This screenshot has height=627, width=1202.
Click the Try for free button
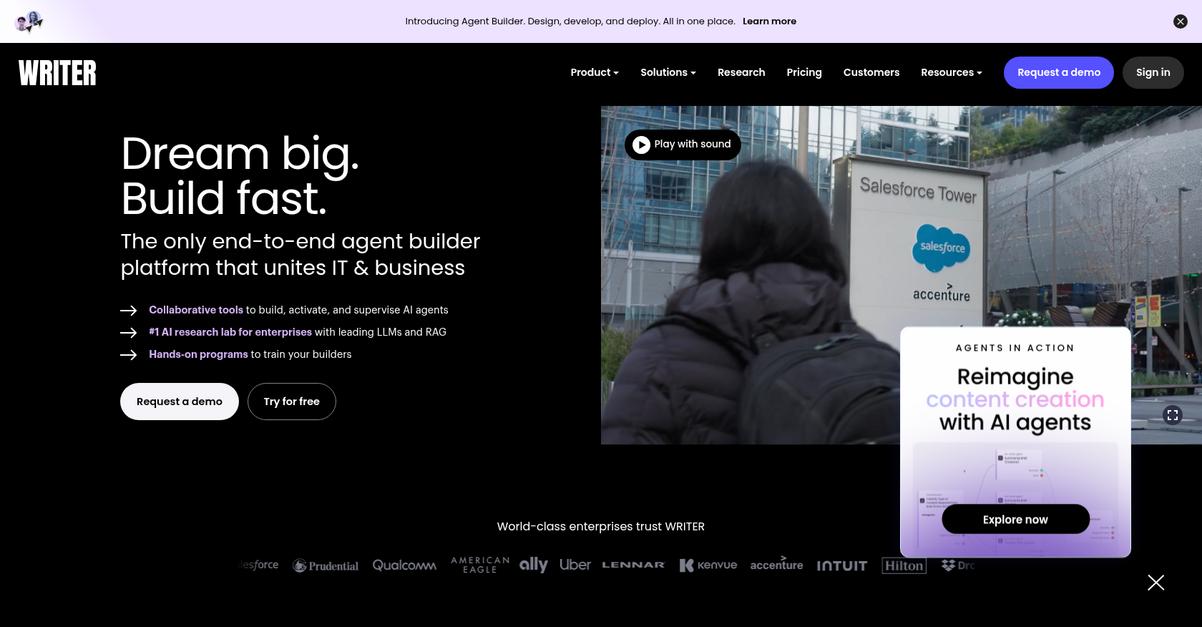[x=291, y=401]
